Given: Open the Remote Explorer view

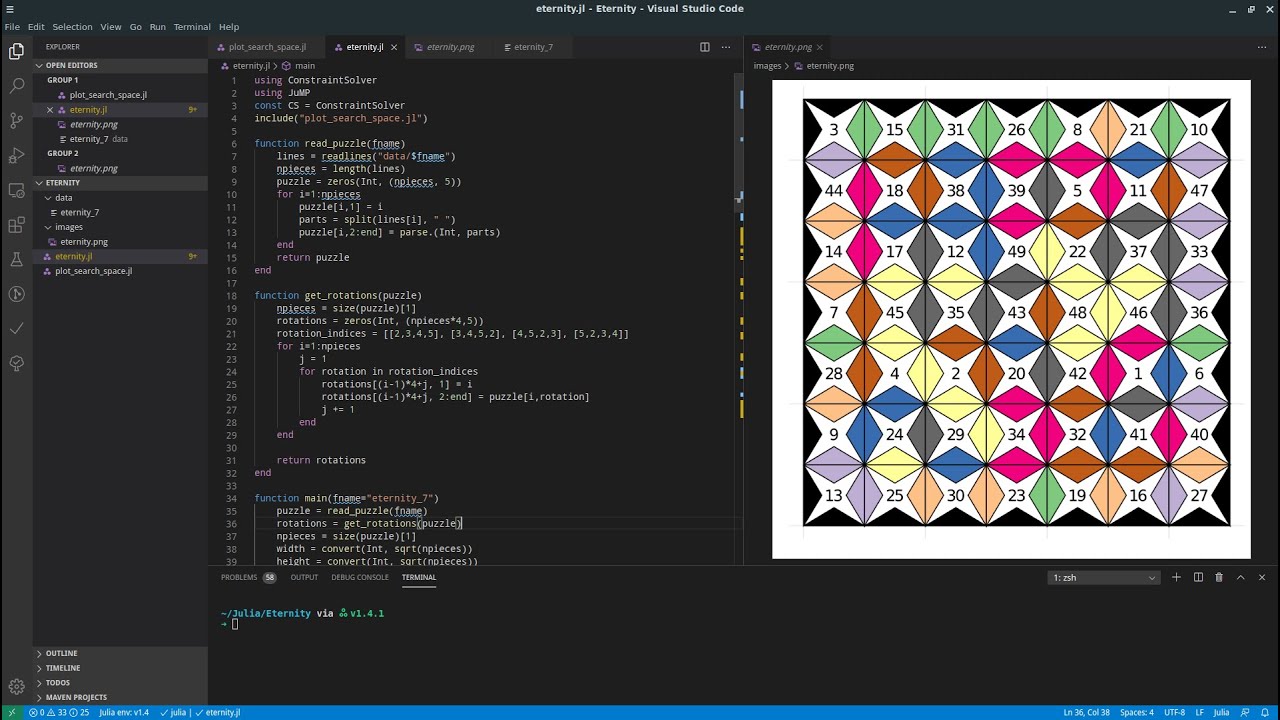Looking at the screenshot, I should click(16, 190).
